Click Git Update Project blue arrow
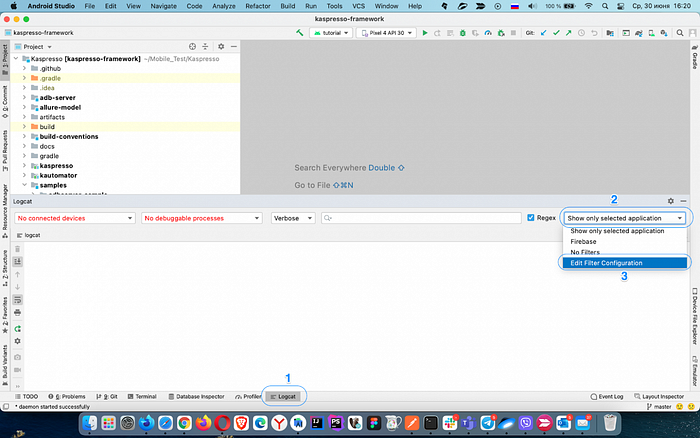Screen dimensions: 700x438 click(543, 33)
